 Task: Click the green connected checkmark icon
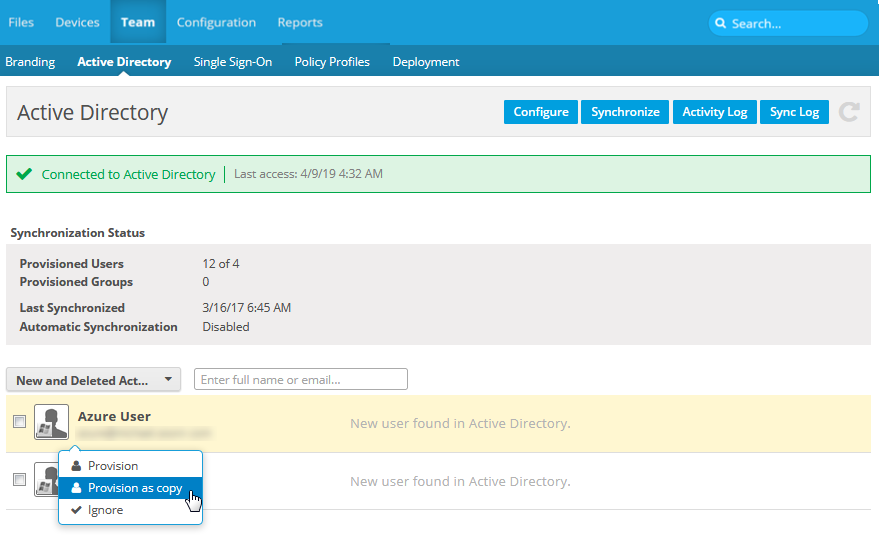pyautogui.click(x=25, y=174)
